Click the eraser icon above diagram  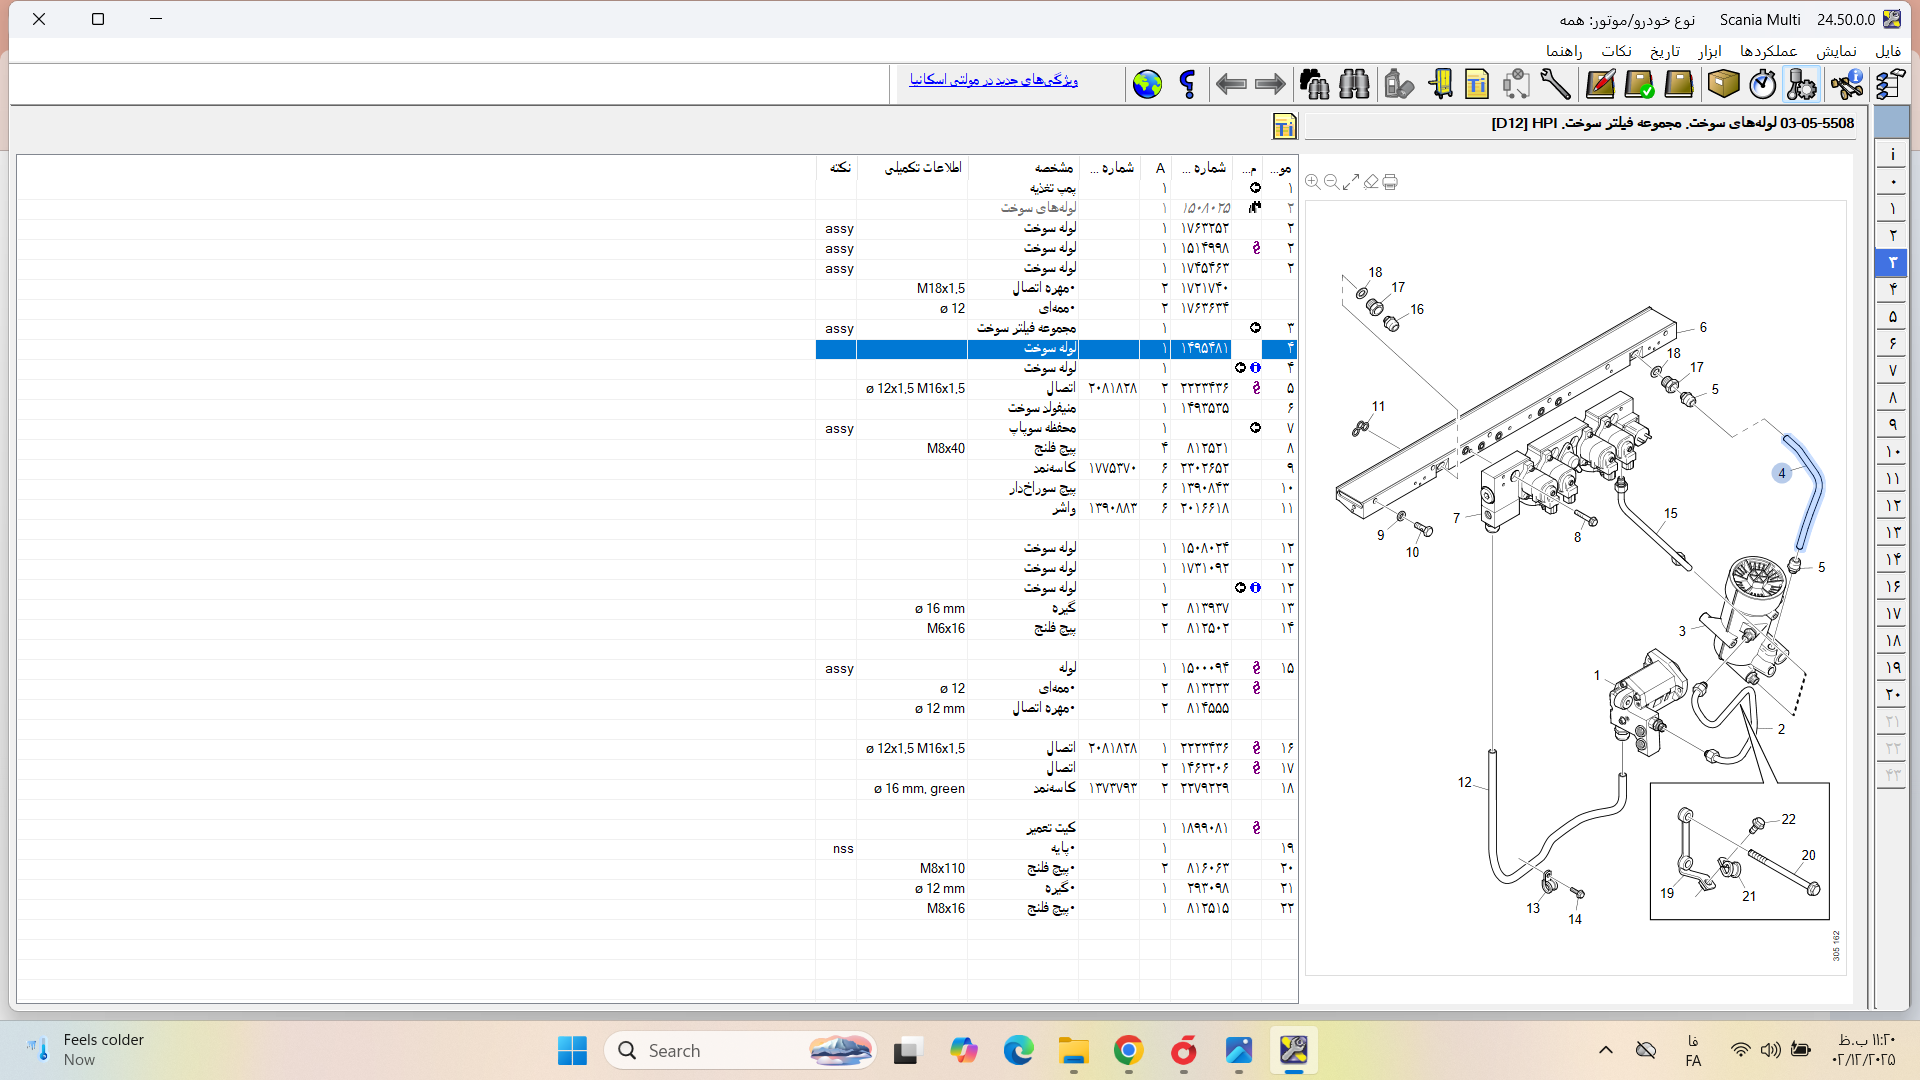(x=1371, y=182)
